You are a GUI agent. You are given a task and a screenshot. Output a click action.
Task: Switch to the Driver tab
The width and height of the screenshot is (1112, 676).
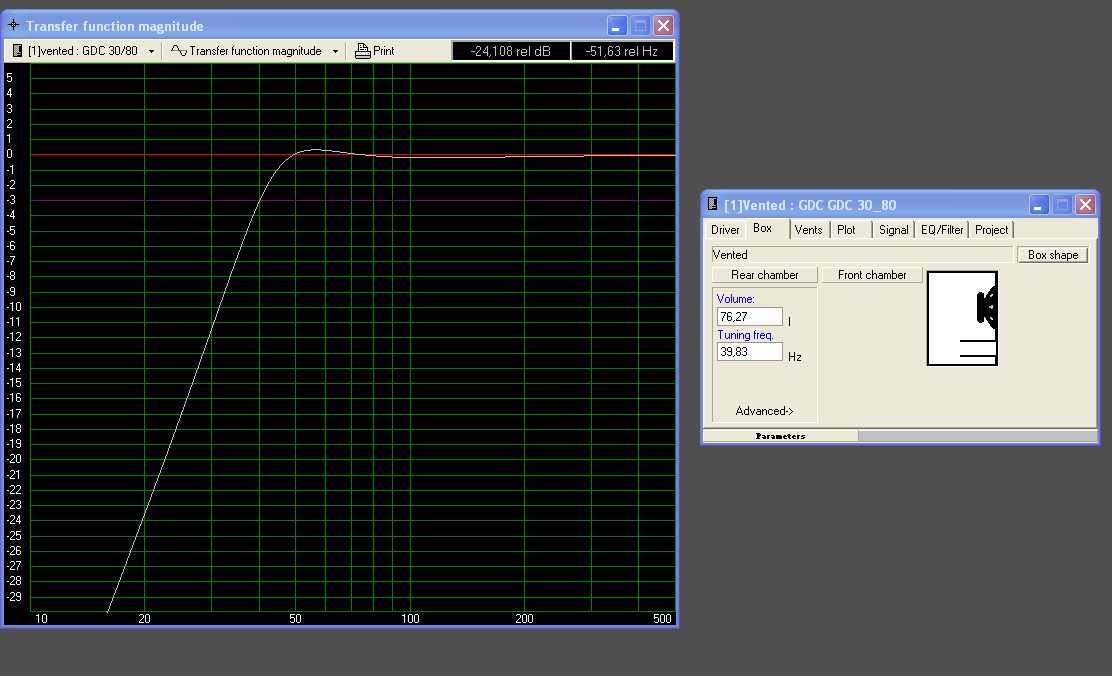(725, 230)
